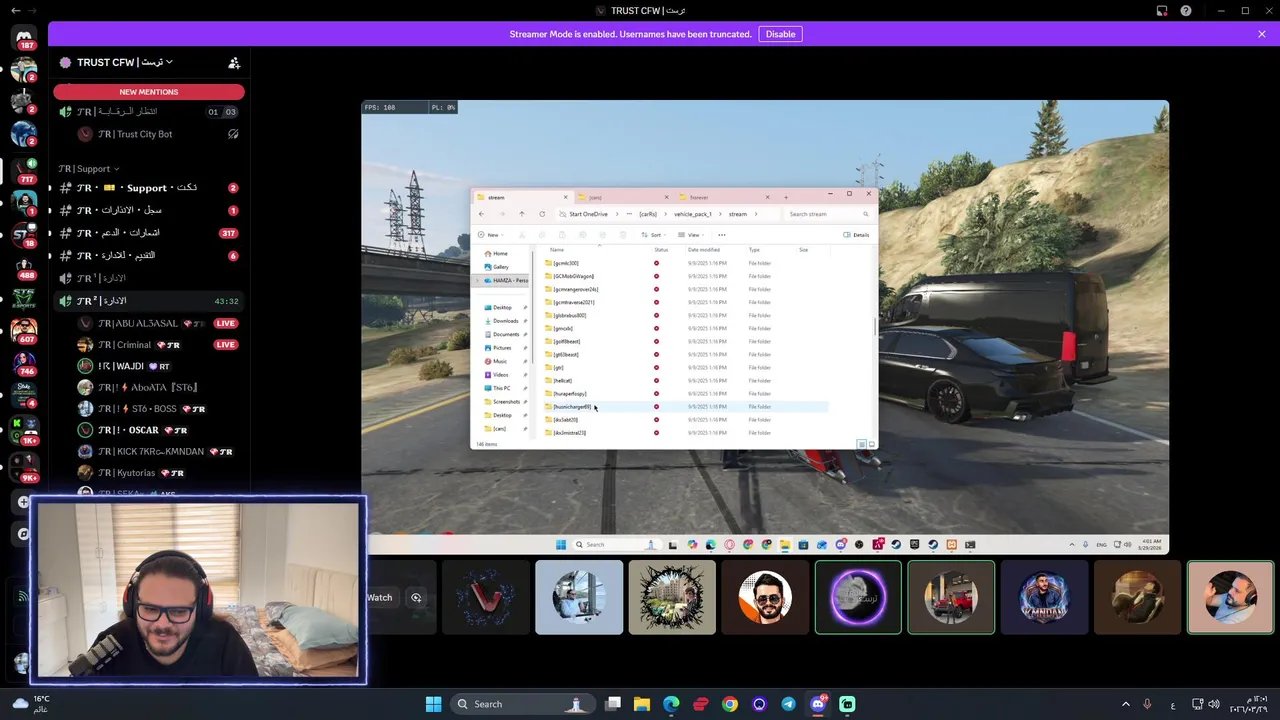The height and width of the screenshot is (720, 1280).
Task: Open the server icon with 488 badge
Action: tap(23, 266)
